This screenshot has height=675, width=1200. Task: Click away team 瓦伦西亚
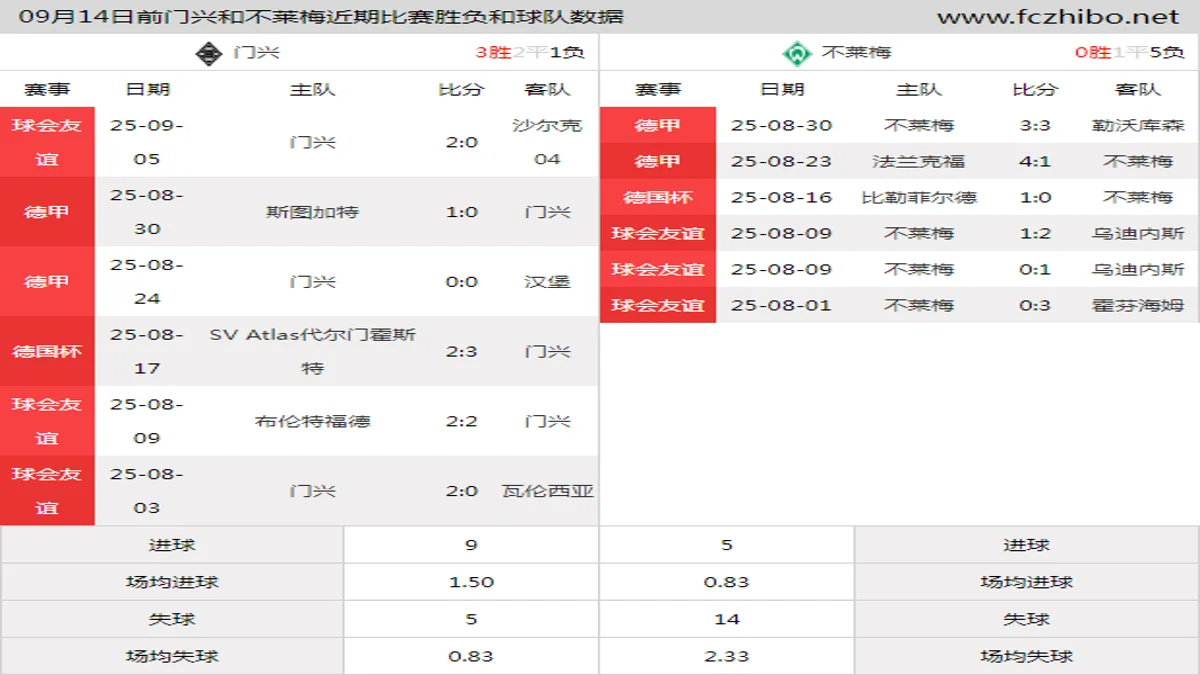(547, 491)
